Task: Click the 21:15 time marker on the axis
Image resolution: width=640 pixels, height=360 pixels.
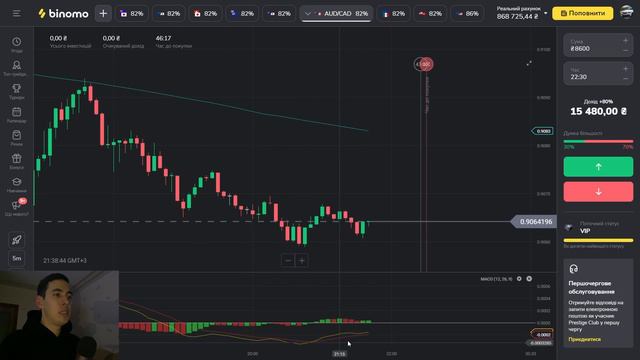Action: [339, 353]
